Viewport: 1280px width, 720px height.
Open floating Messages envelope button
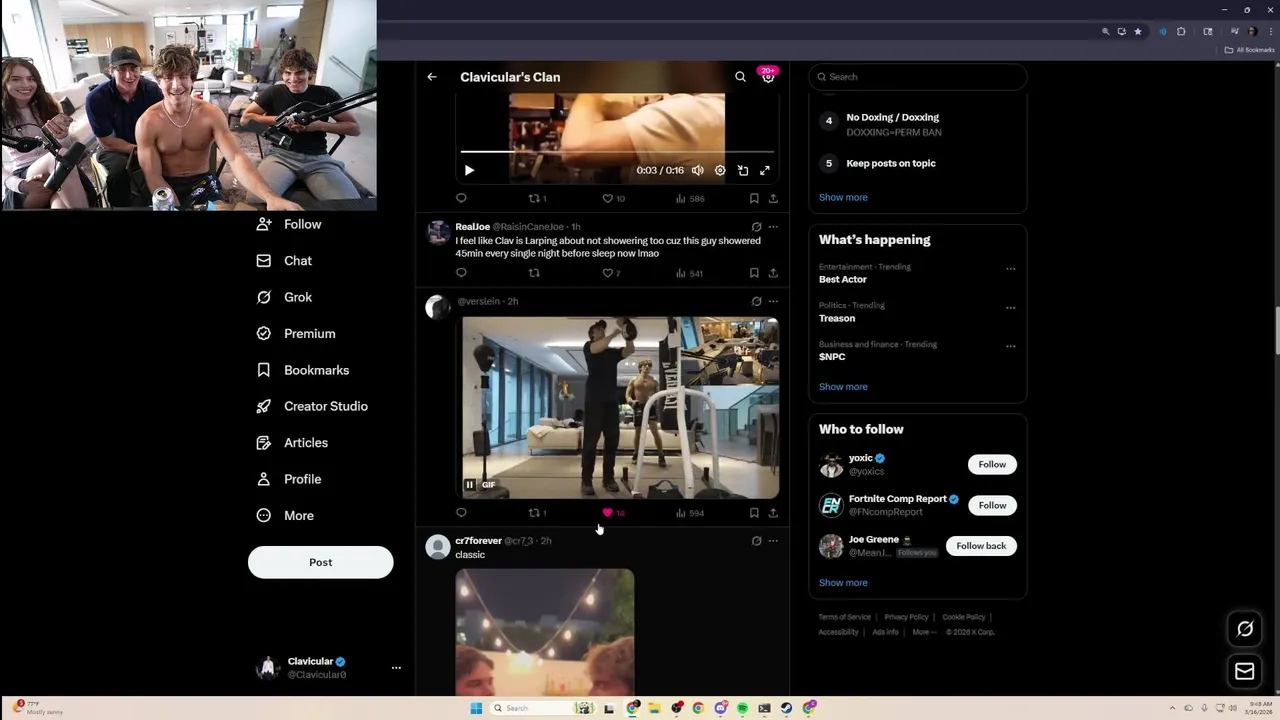coord(1245,672)
